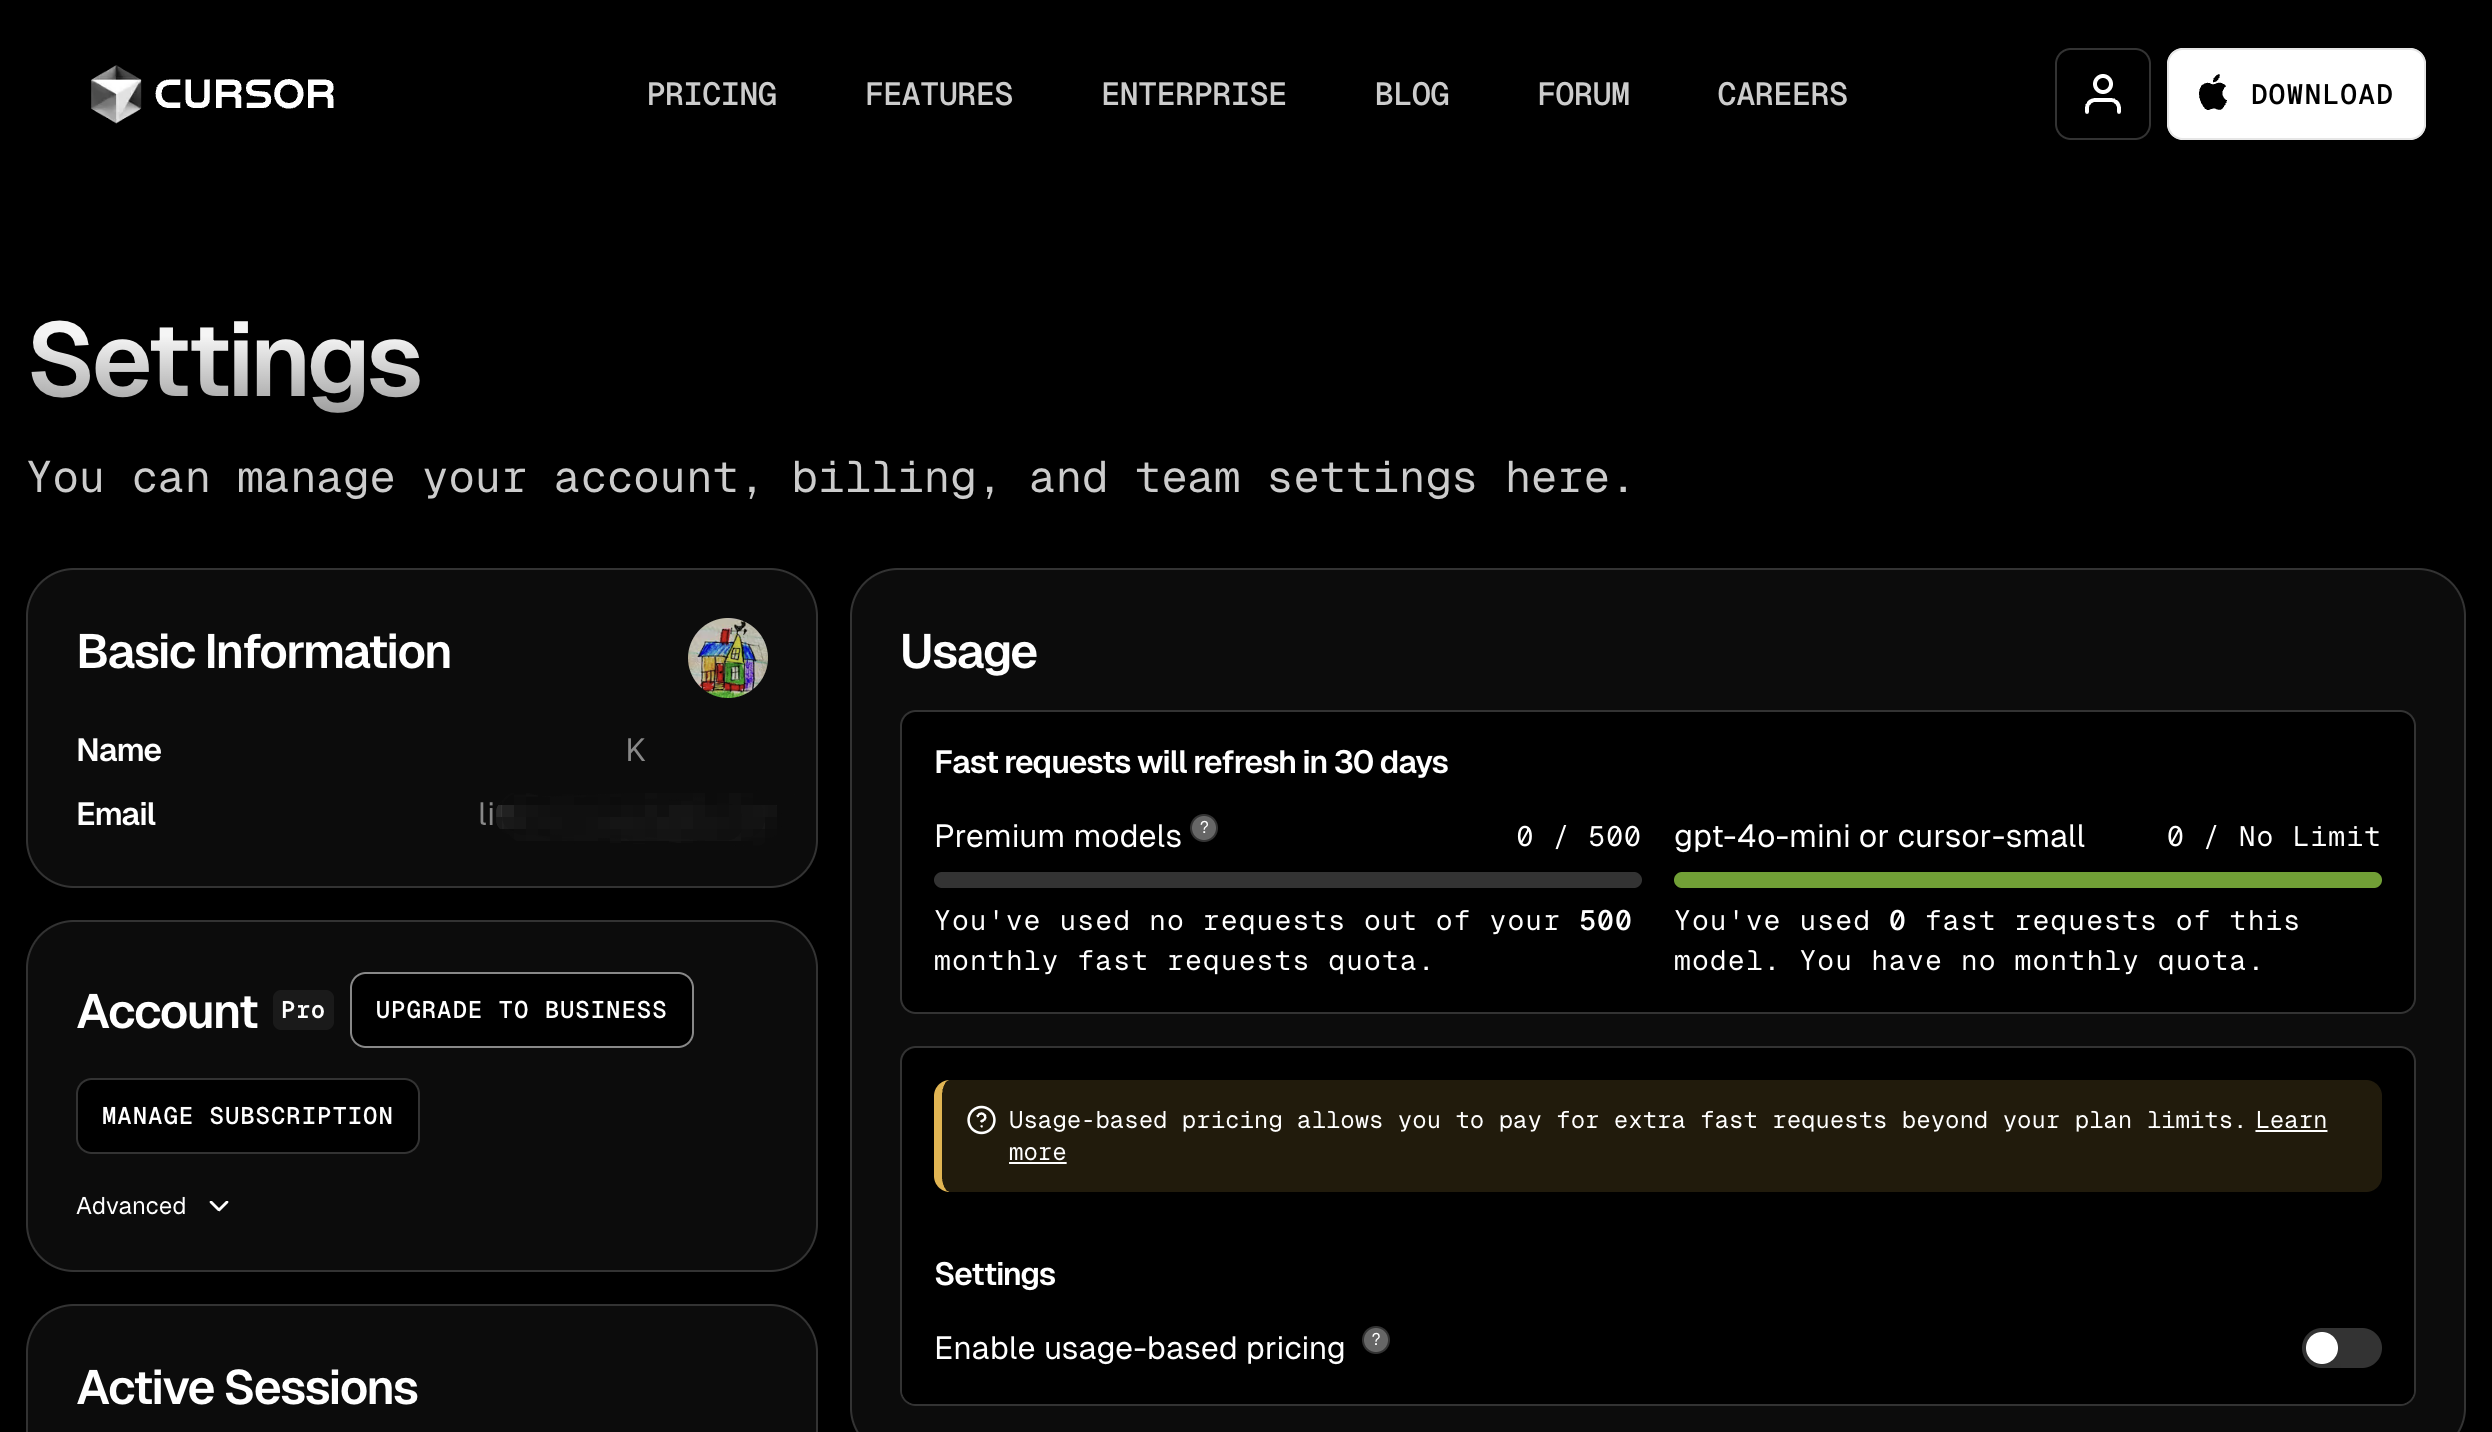Viewport: 2492px width, 1432px height.
Task: Click help icon next to Premium models
Action: pyautogui.click(x=1204, y=828)
